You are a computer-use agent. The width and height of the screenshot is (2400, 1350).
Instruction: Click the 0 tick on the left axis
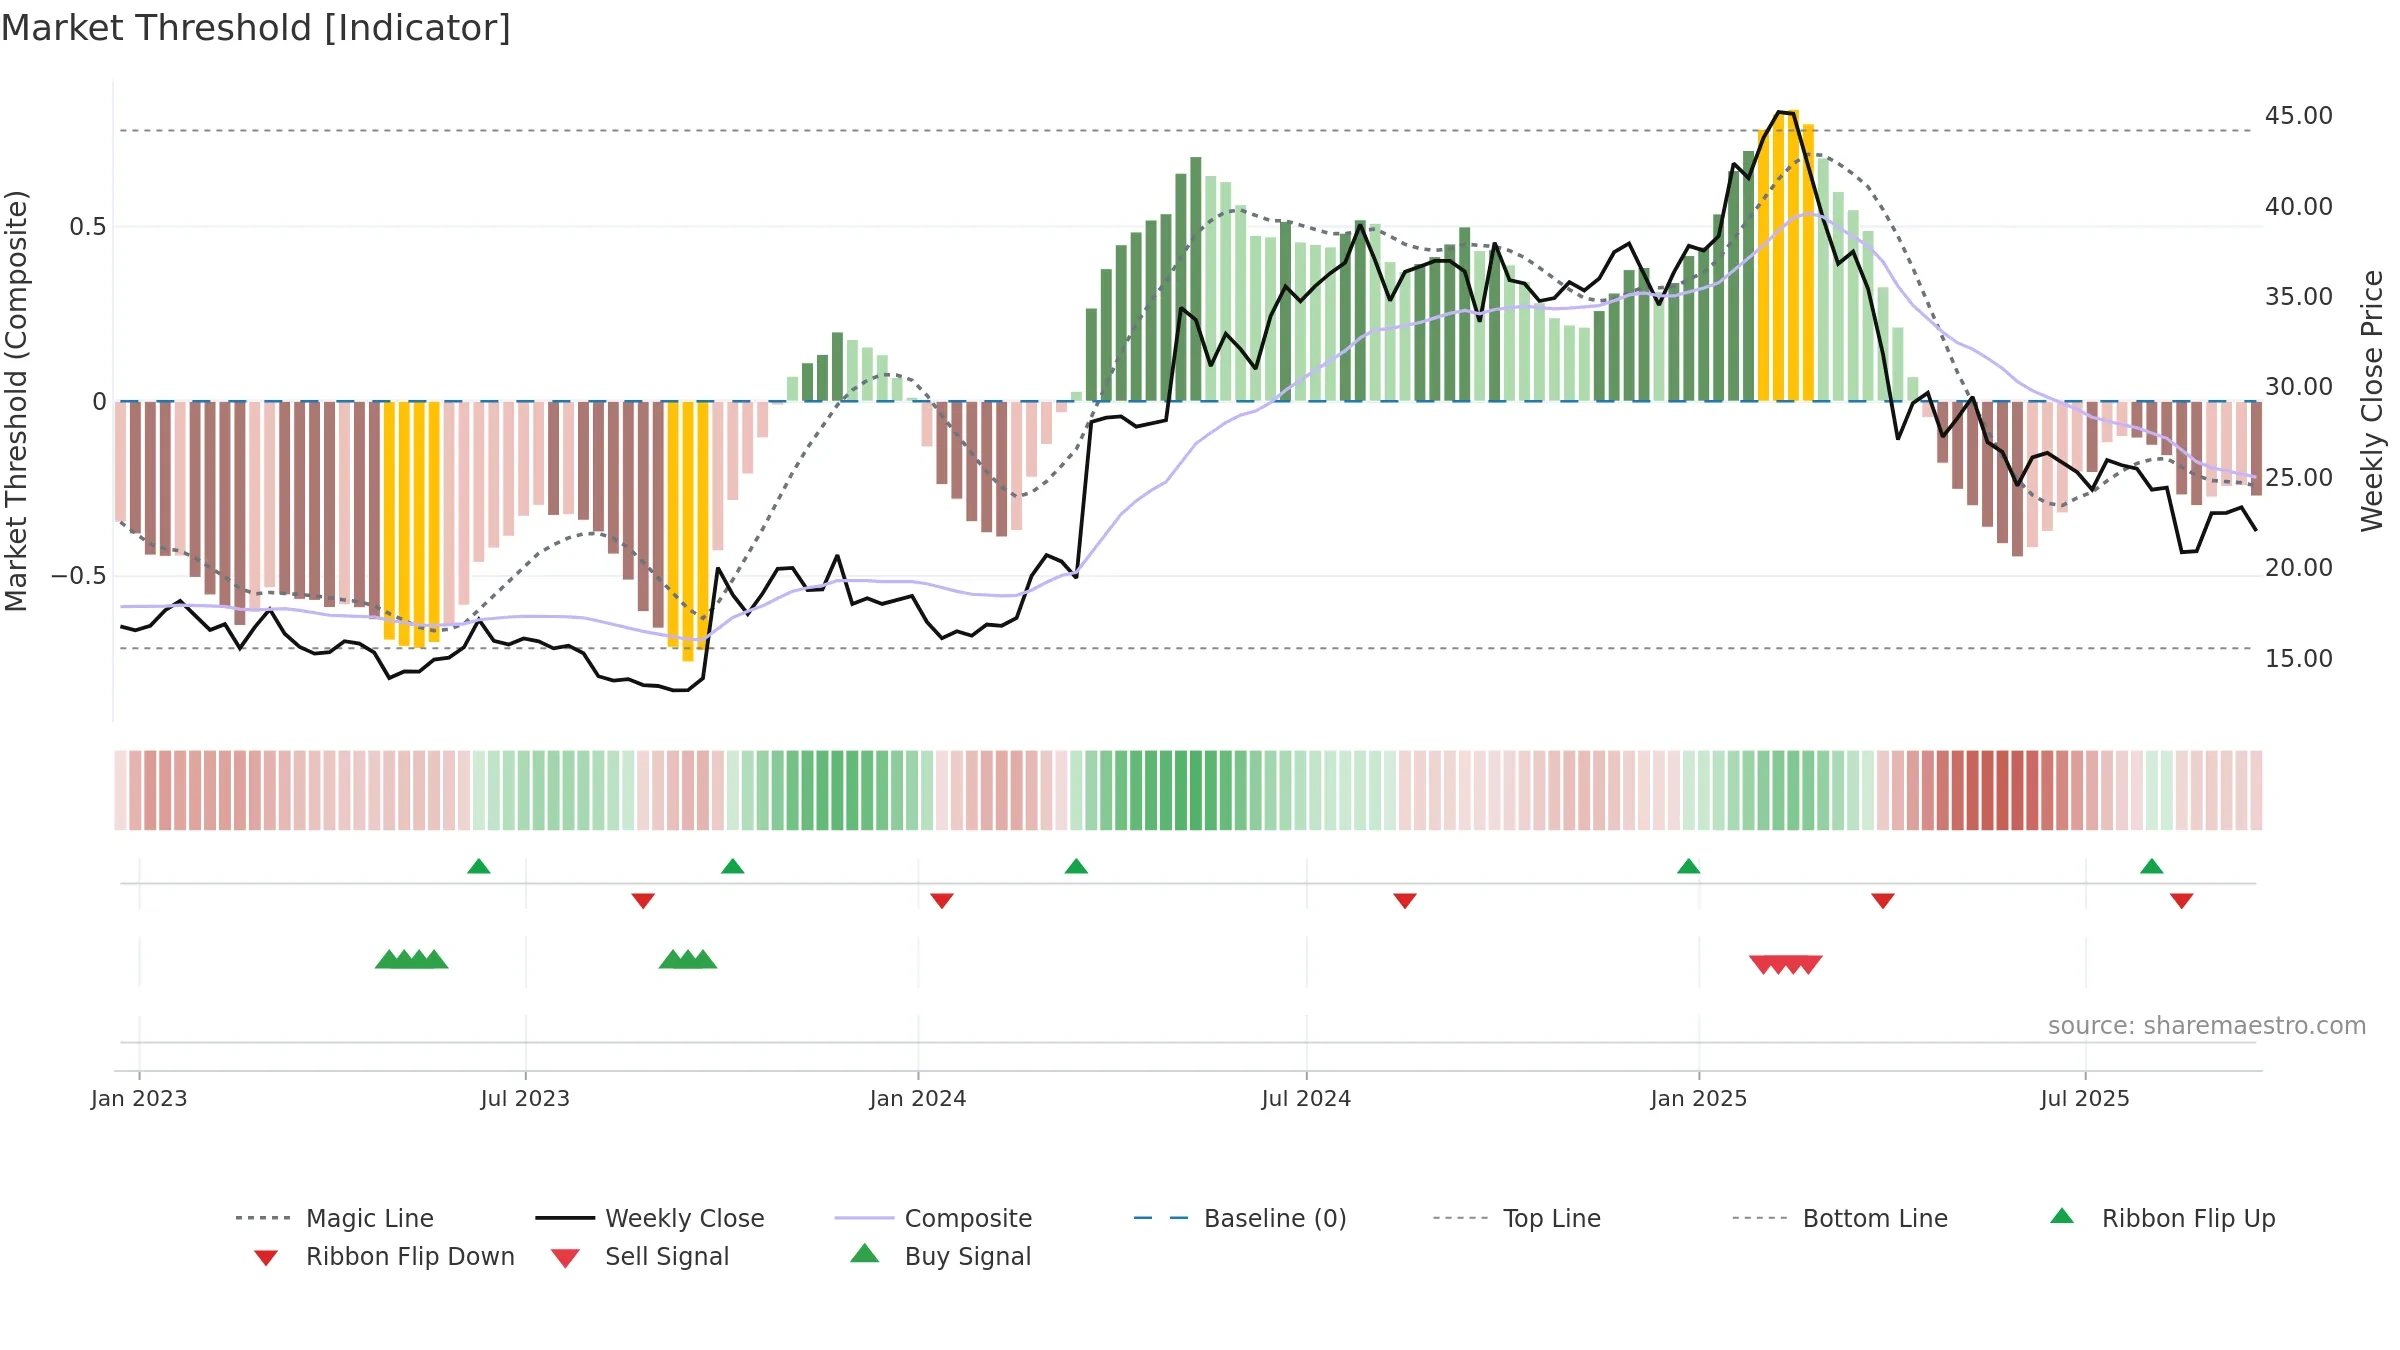[99, 402]
